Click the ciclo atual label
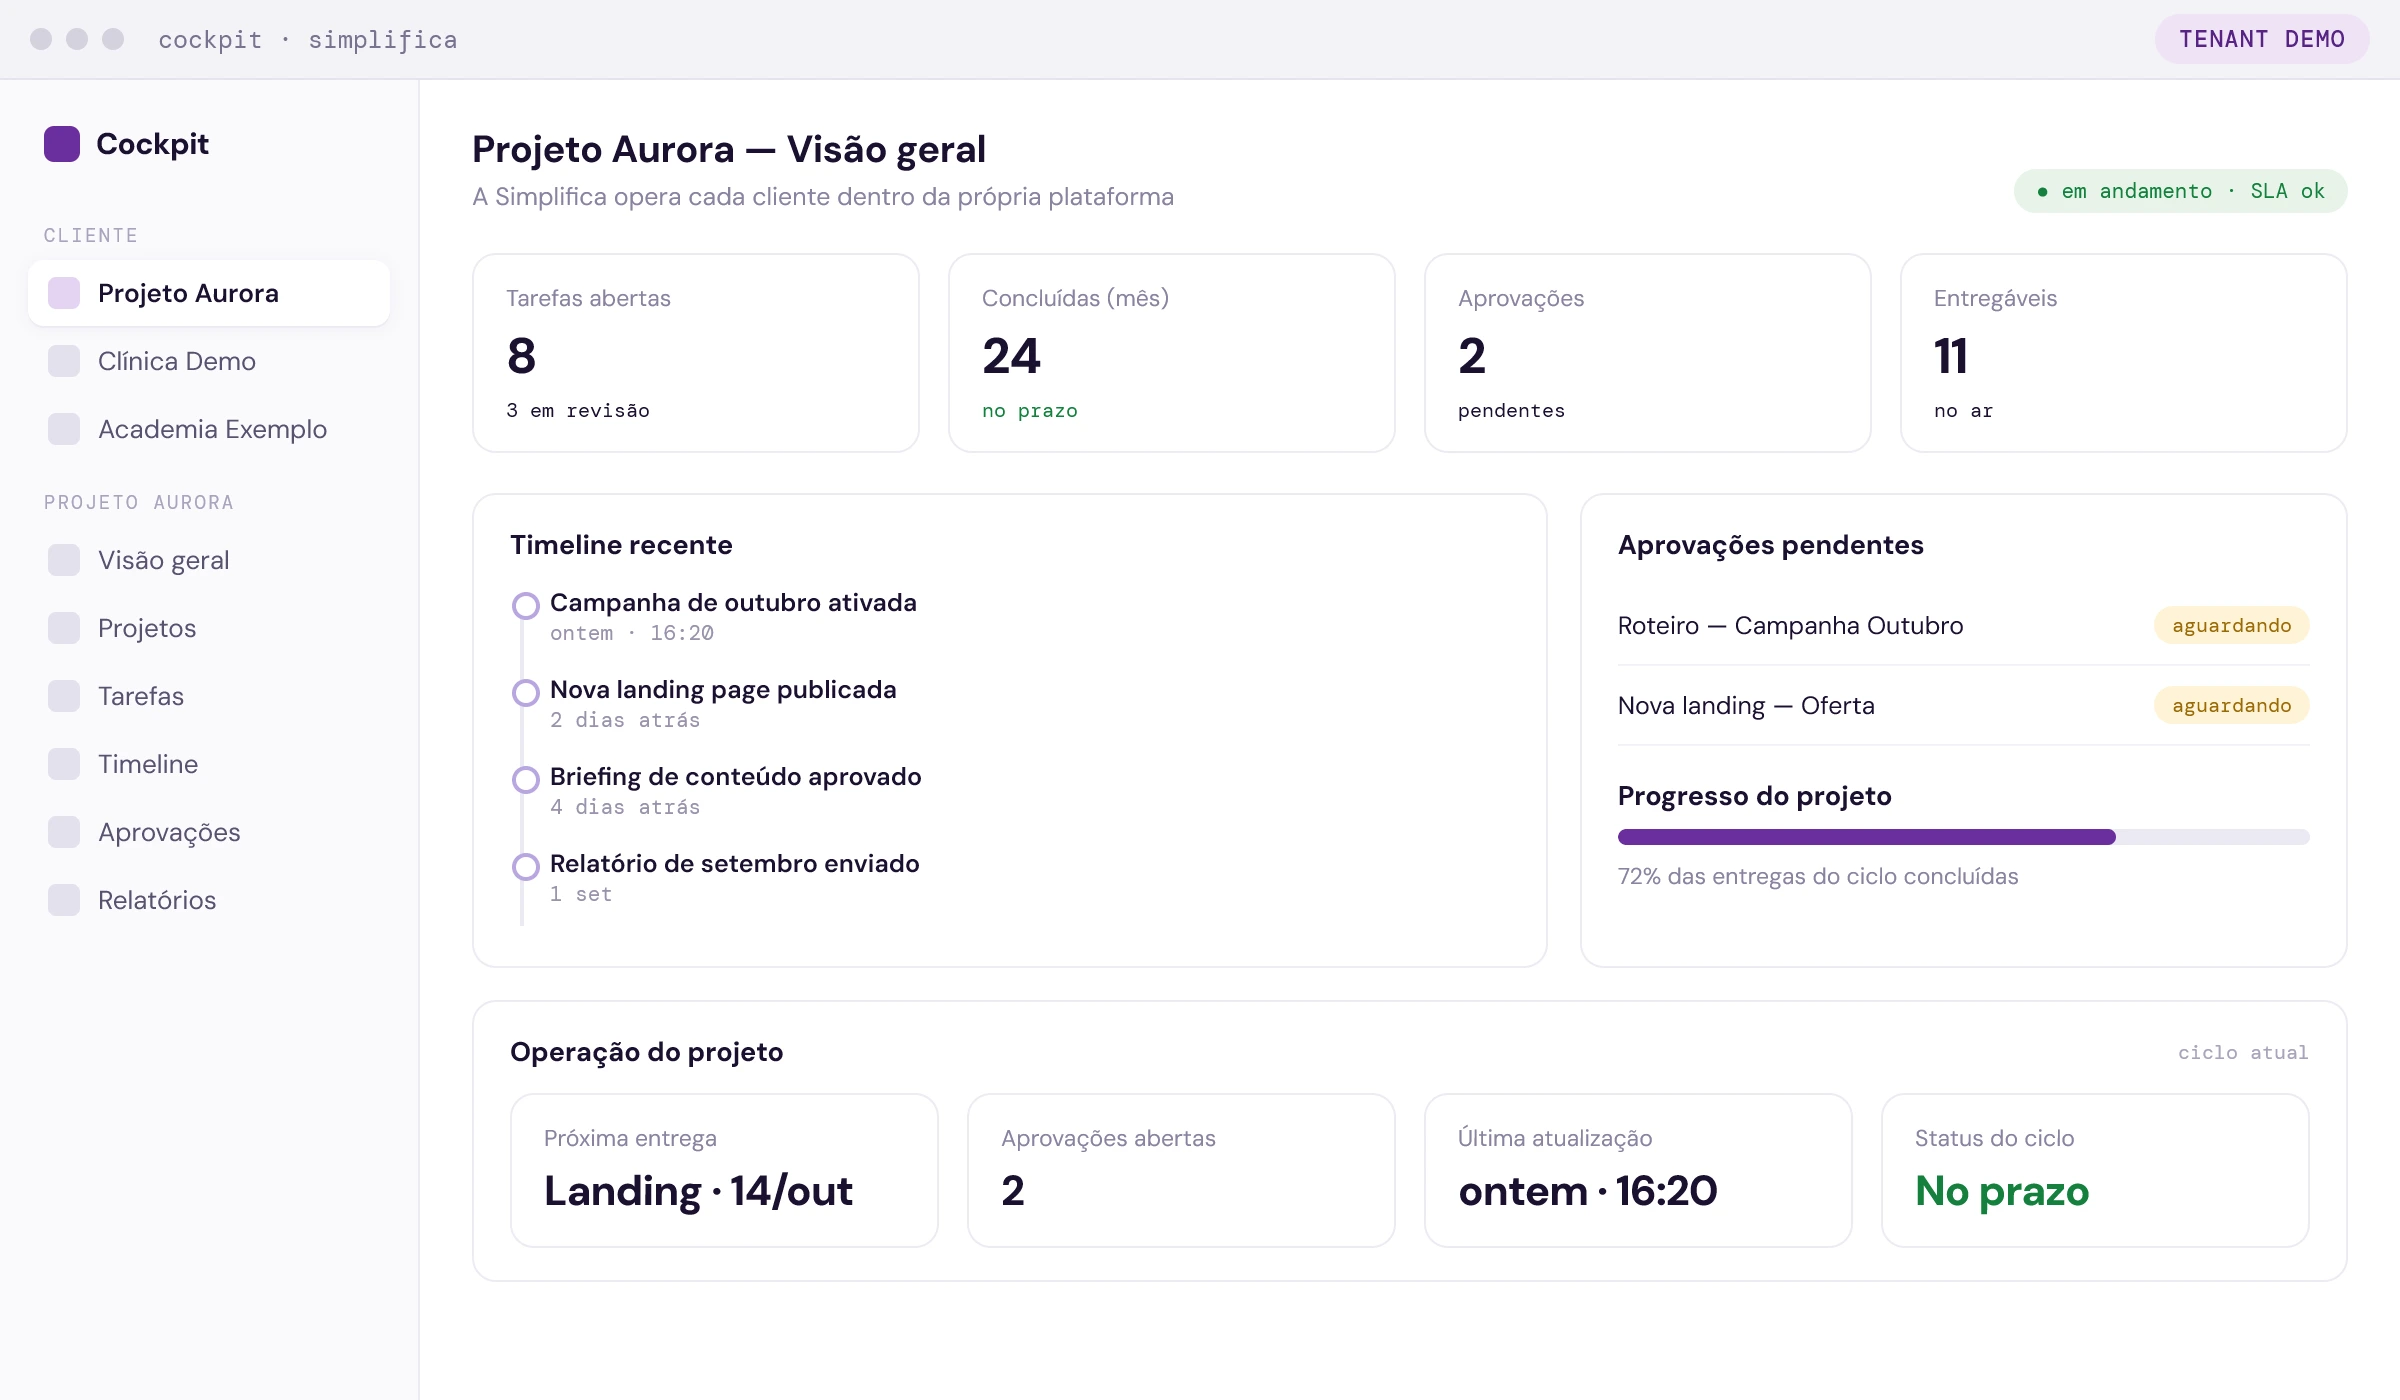The width and height of the screenshot is (2400, 1400). [x=2243, y=1052]
